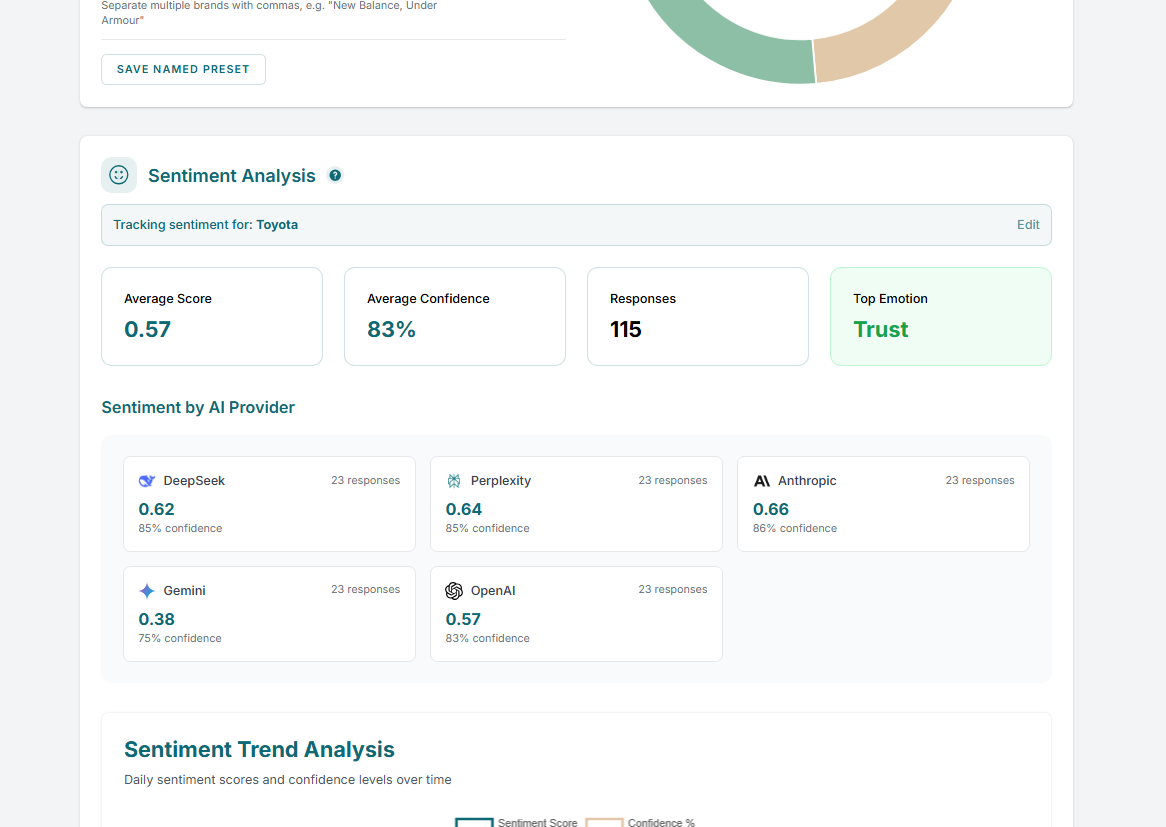Click the Perplexity provider name

500,481
